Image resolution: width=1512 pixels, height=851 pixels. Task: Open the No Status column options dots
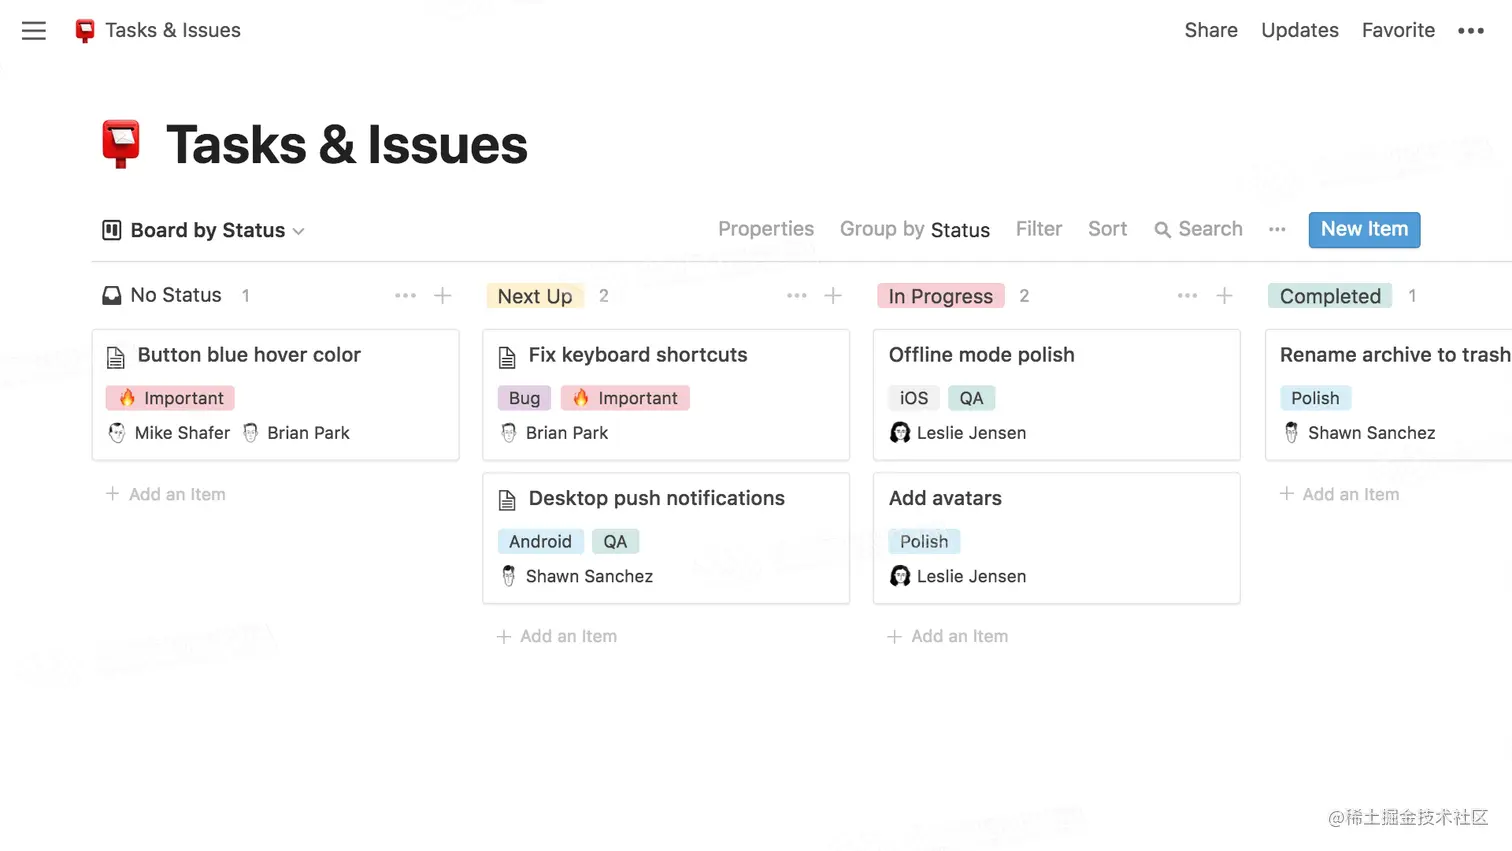coord(405,296)
